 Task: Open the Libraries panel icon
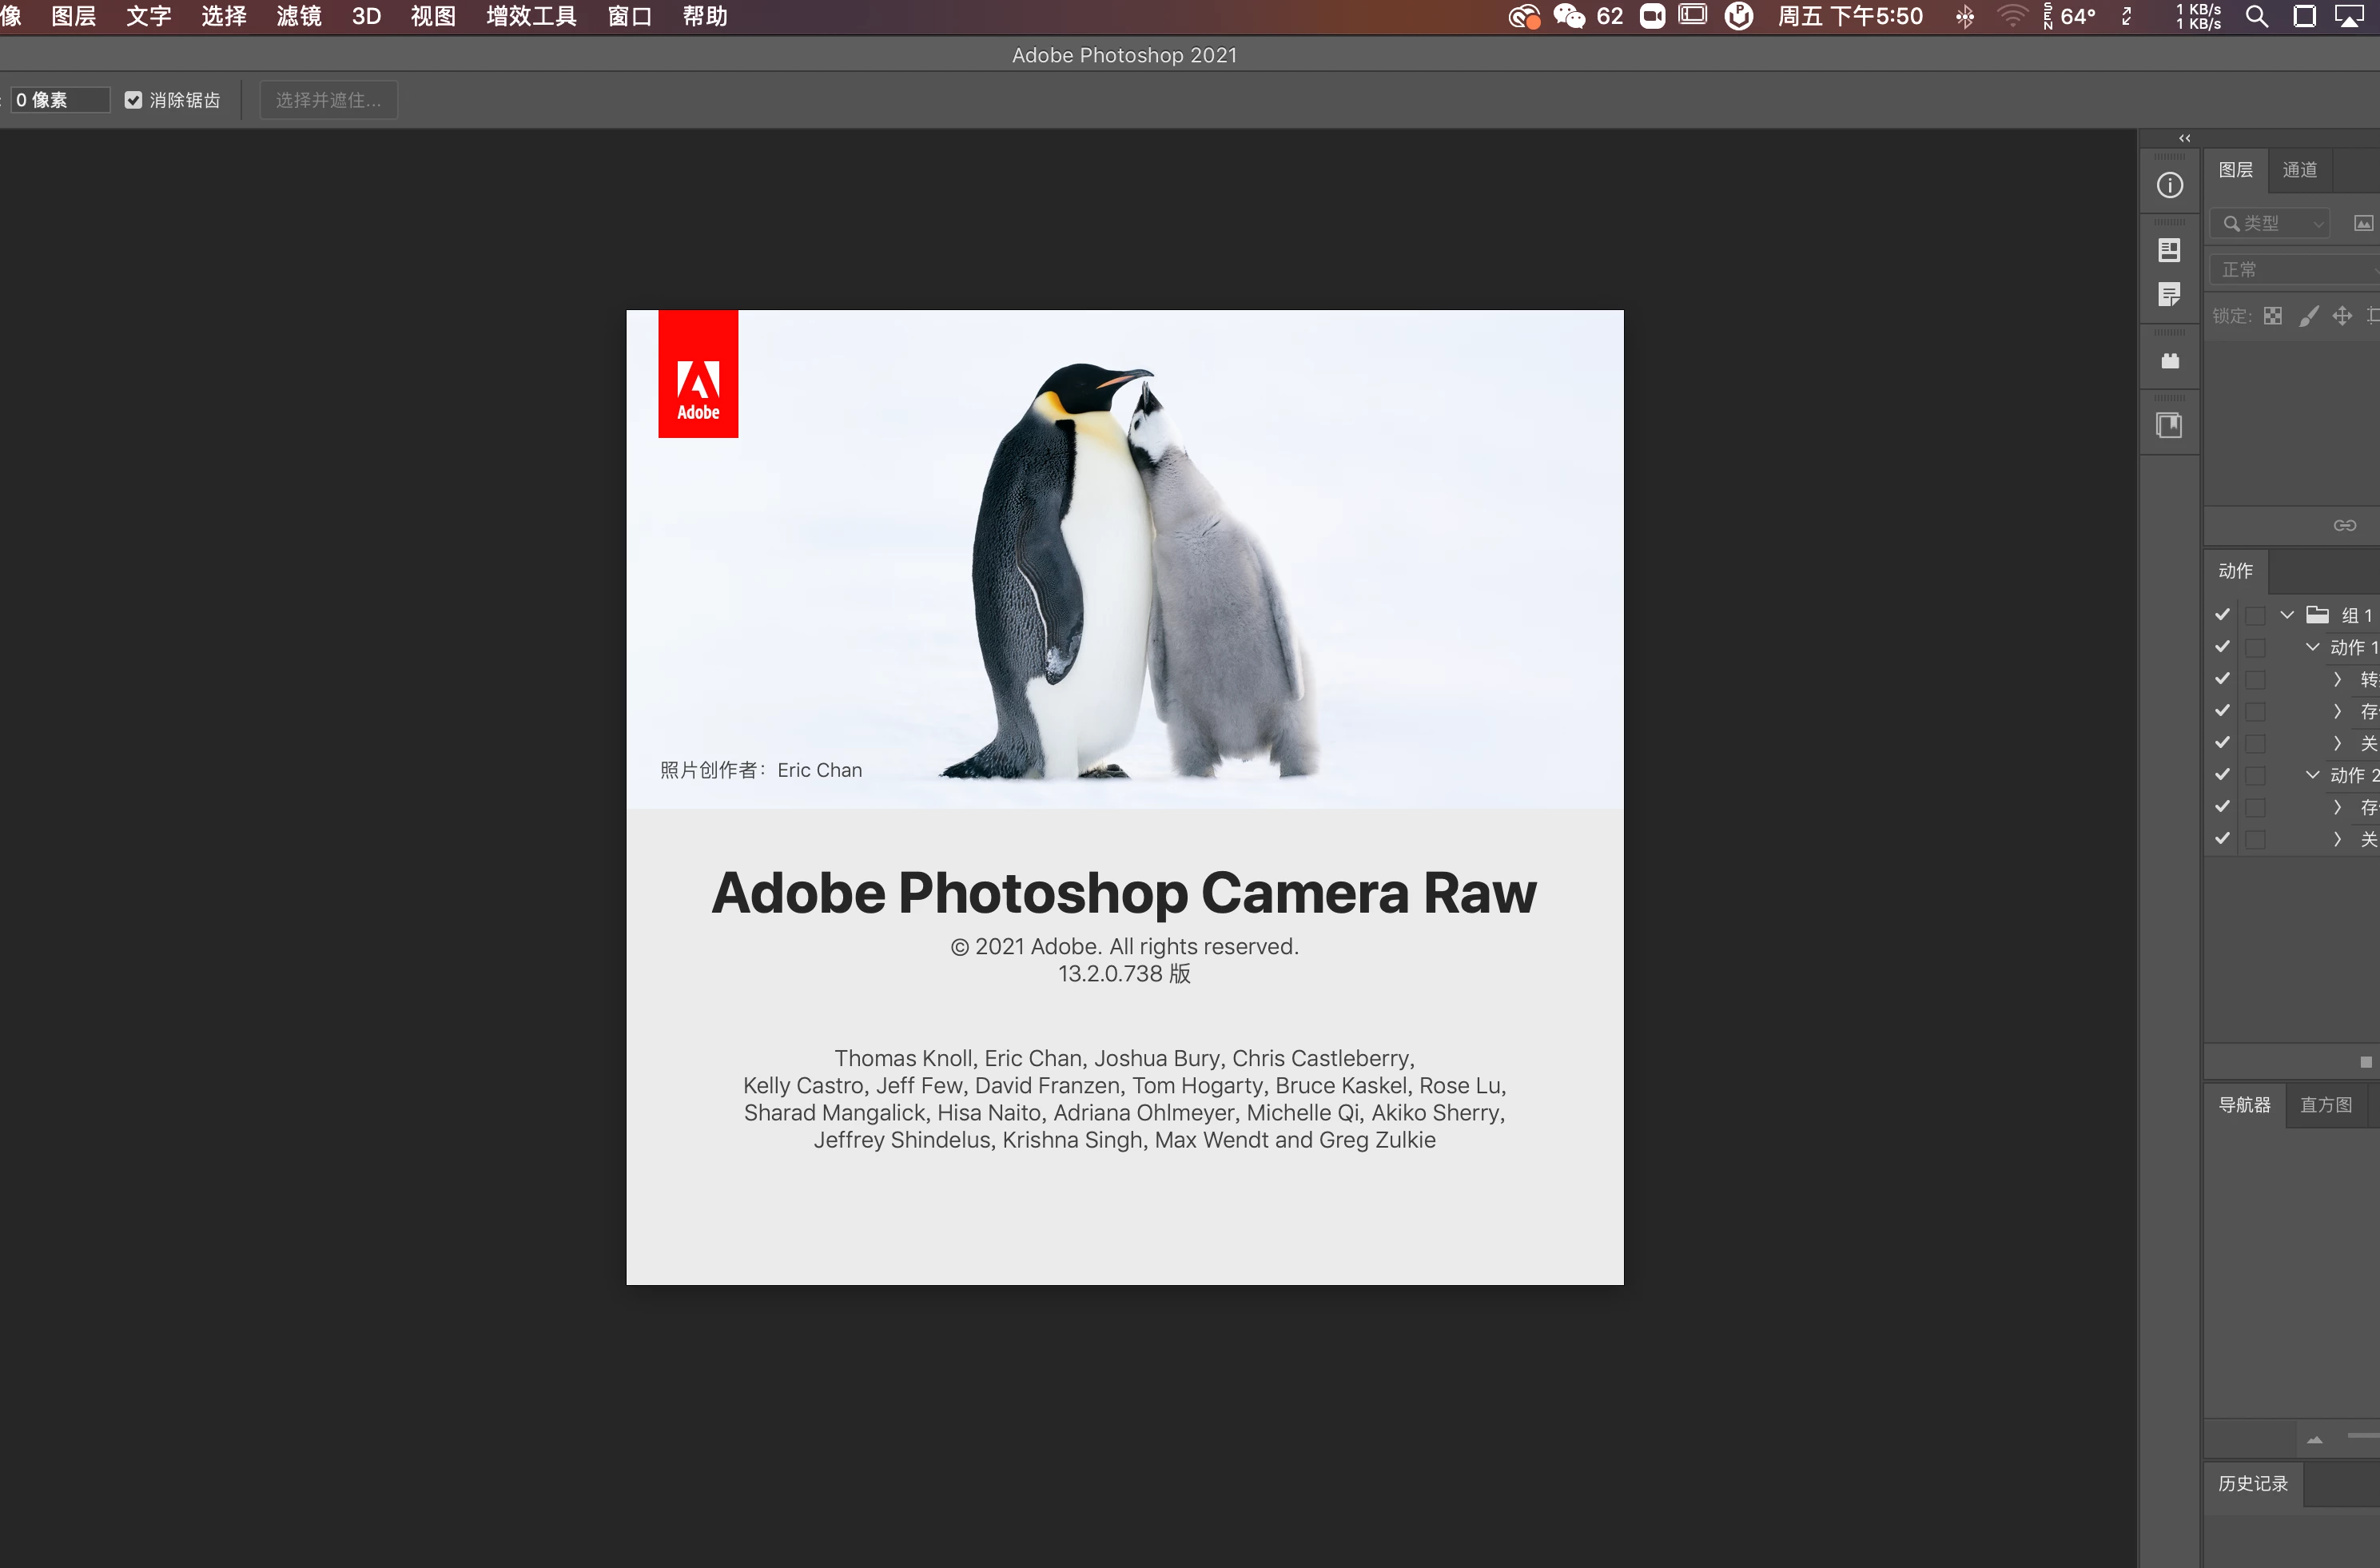point(2169,425)
